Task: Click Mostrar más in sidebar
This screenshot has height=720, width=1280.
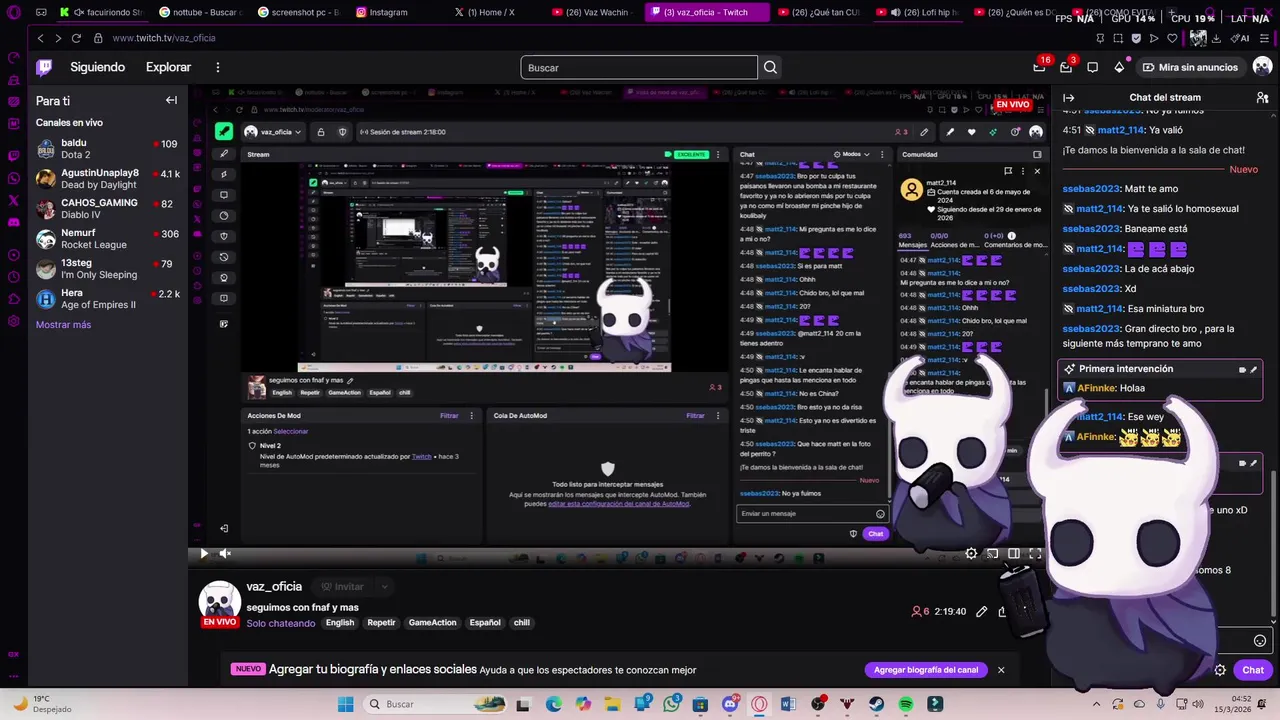Action: point(63,325)
